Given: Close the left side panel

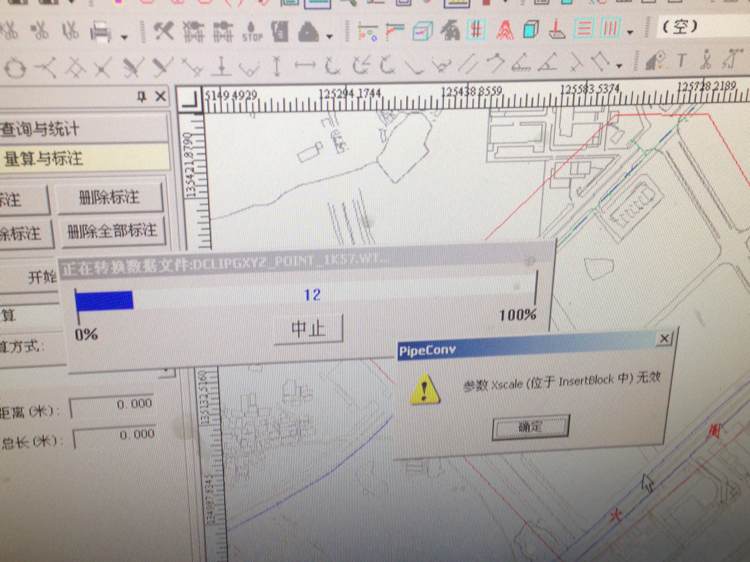Looking at the screenshot, I should click(x=161, y=96).
